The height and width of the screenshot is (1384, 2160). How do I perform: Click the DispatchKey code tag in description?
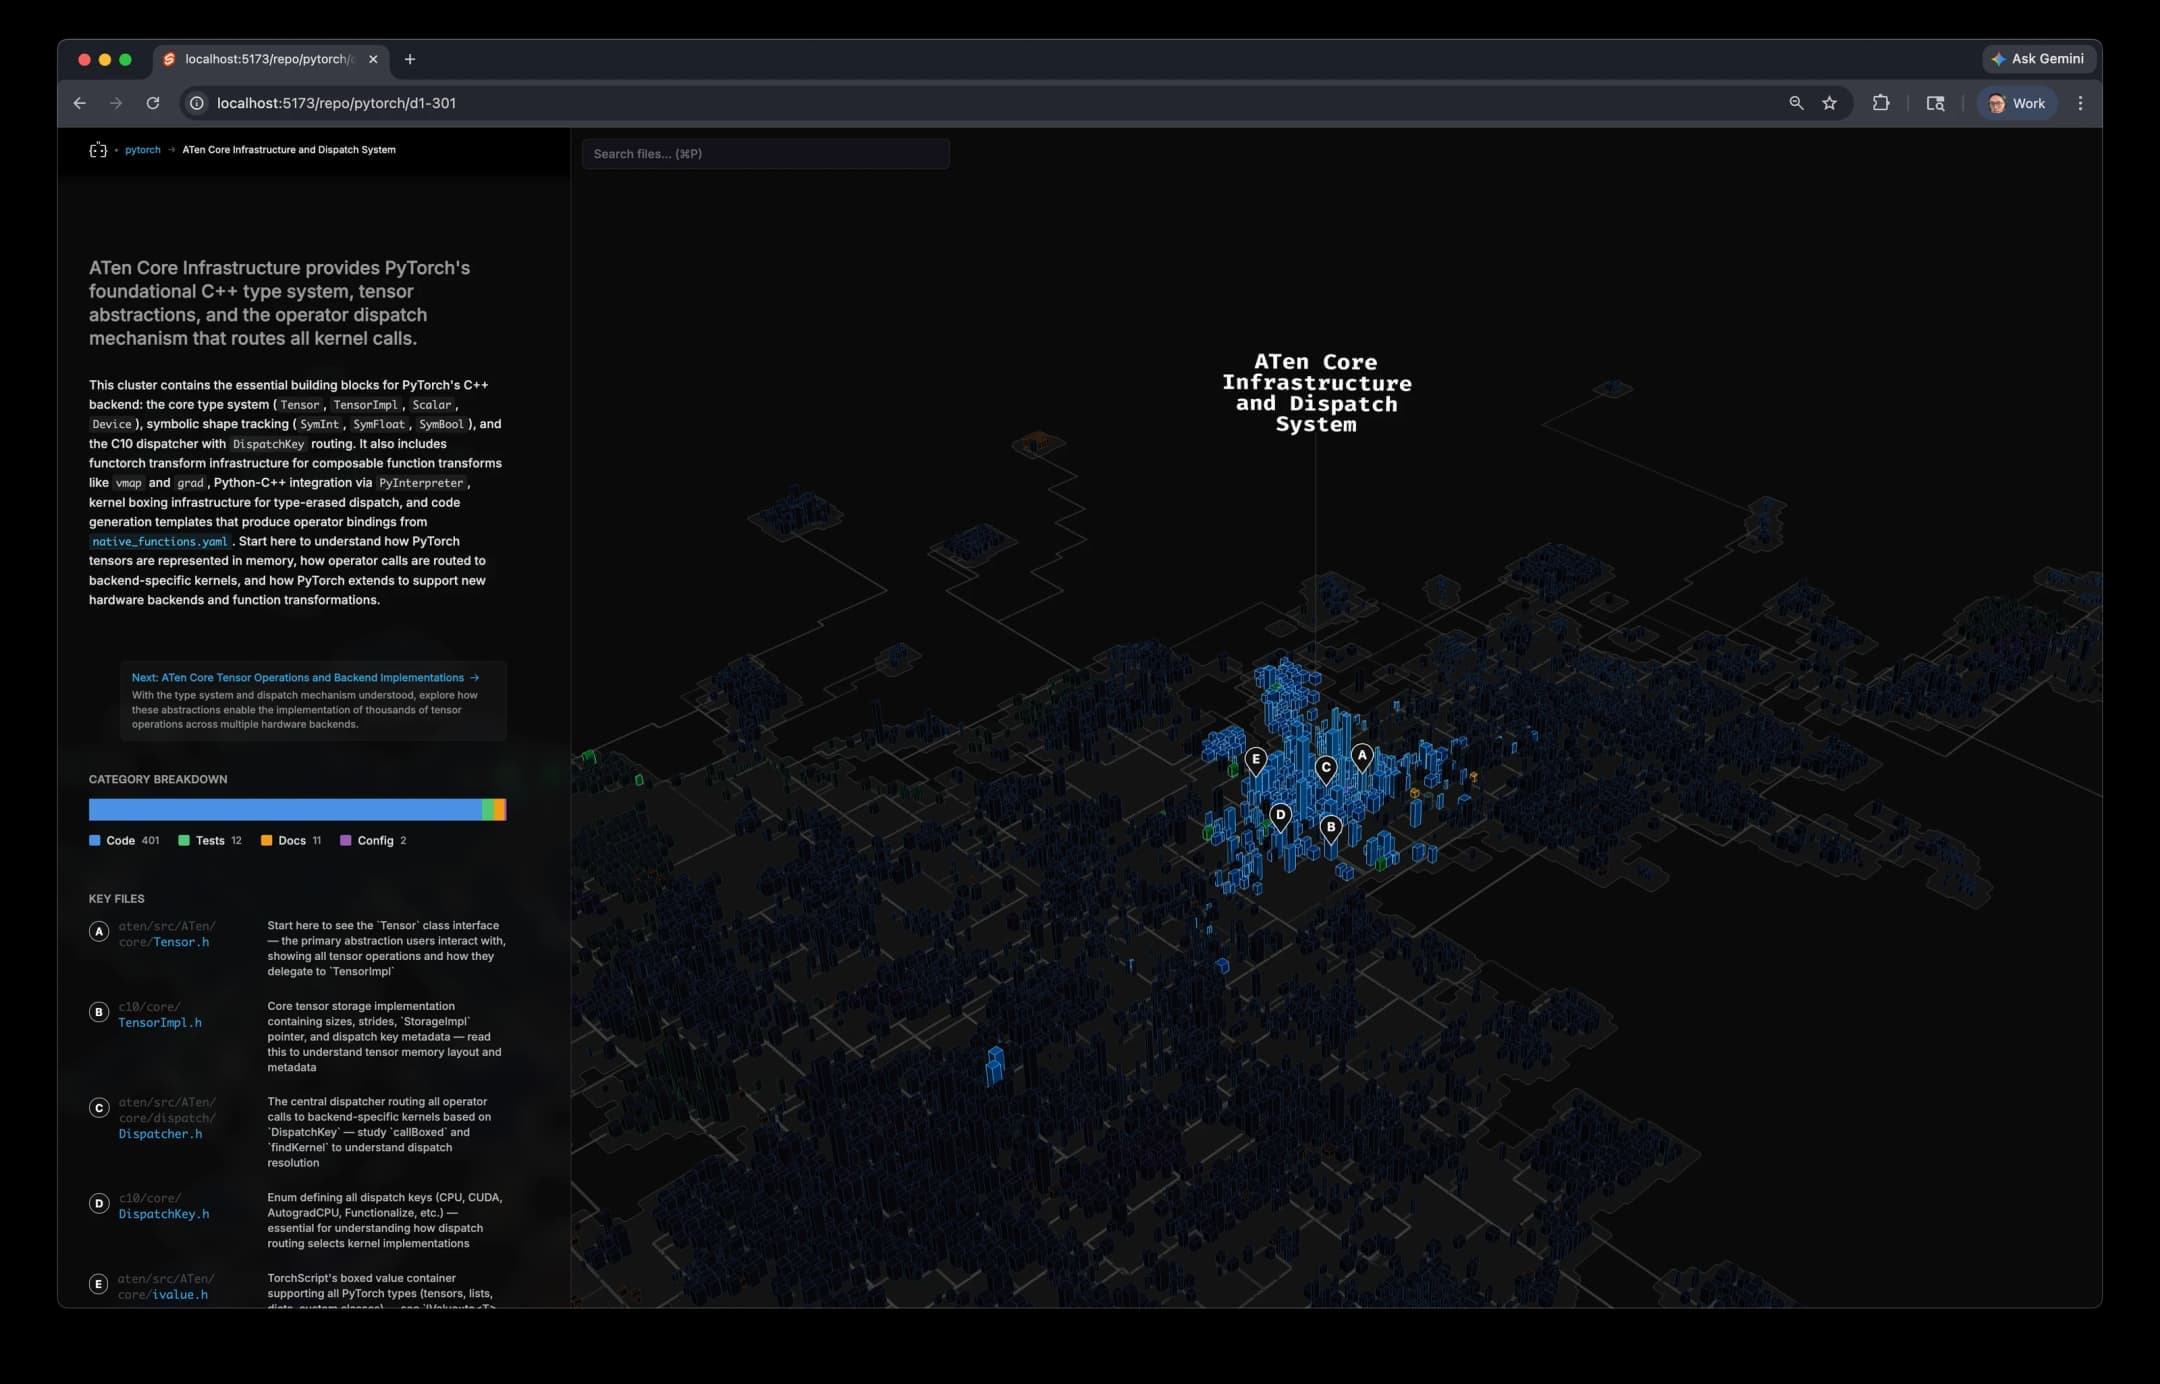pyautogui.click(x=268, y=444)
